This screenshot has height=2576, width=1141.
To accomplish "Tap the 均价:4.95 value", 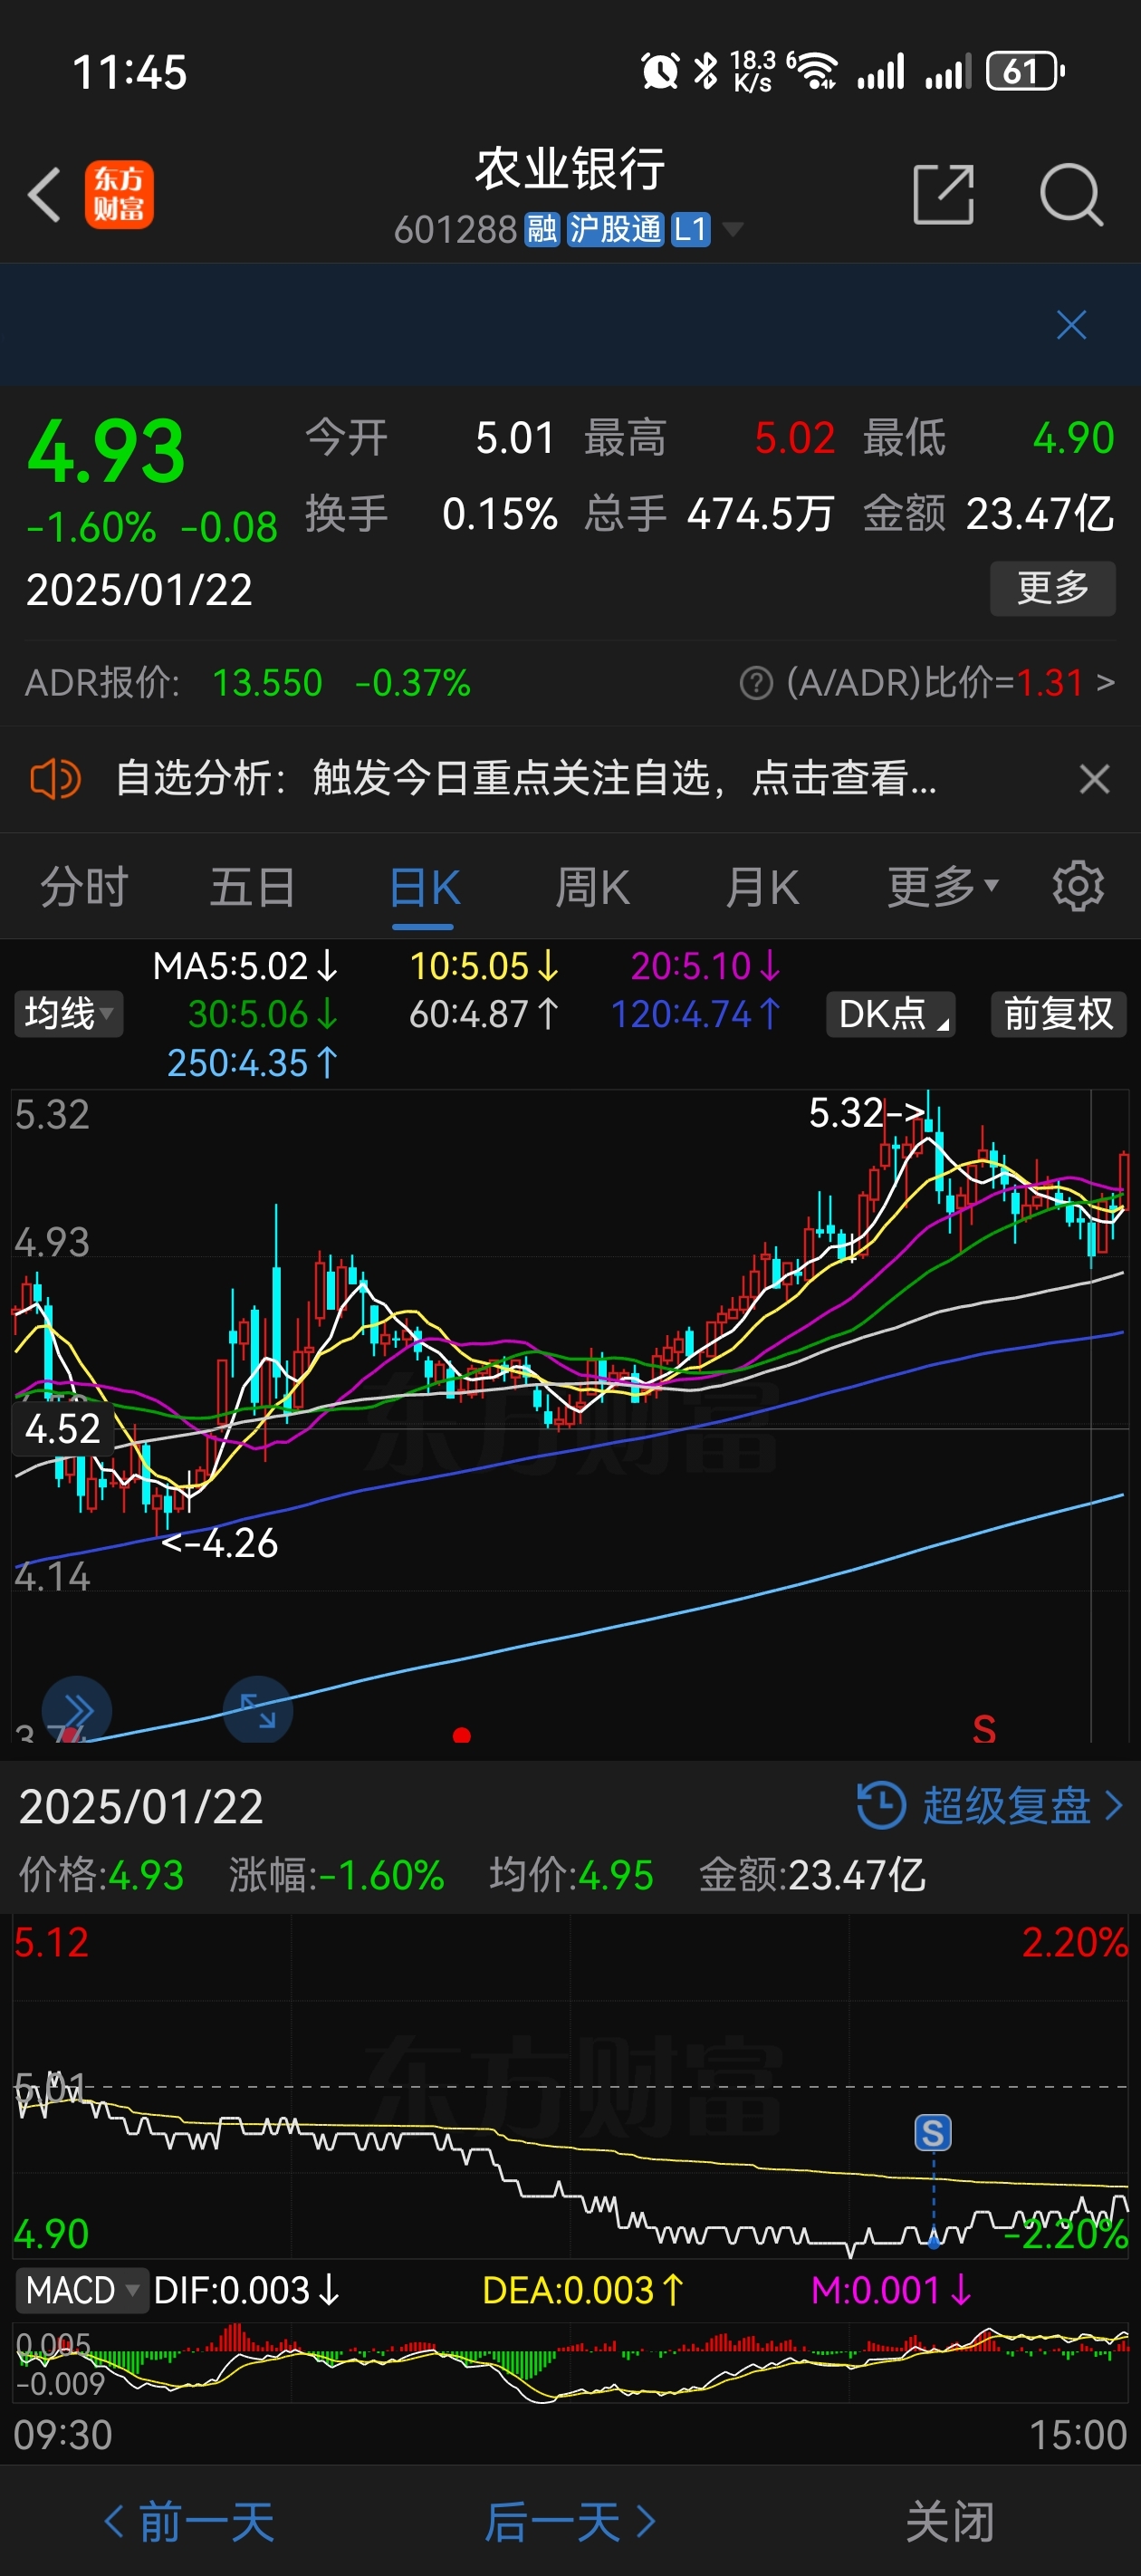I will [571, 1875].
